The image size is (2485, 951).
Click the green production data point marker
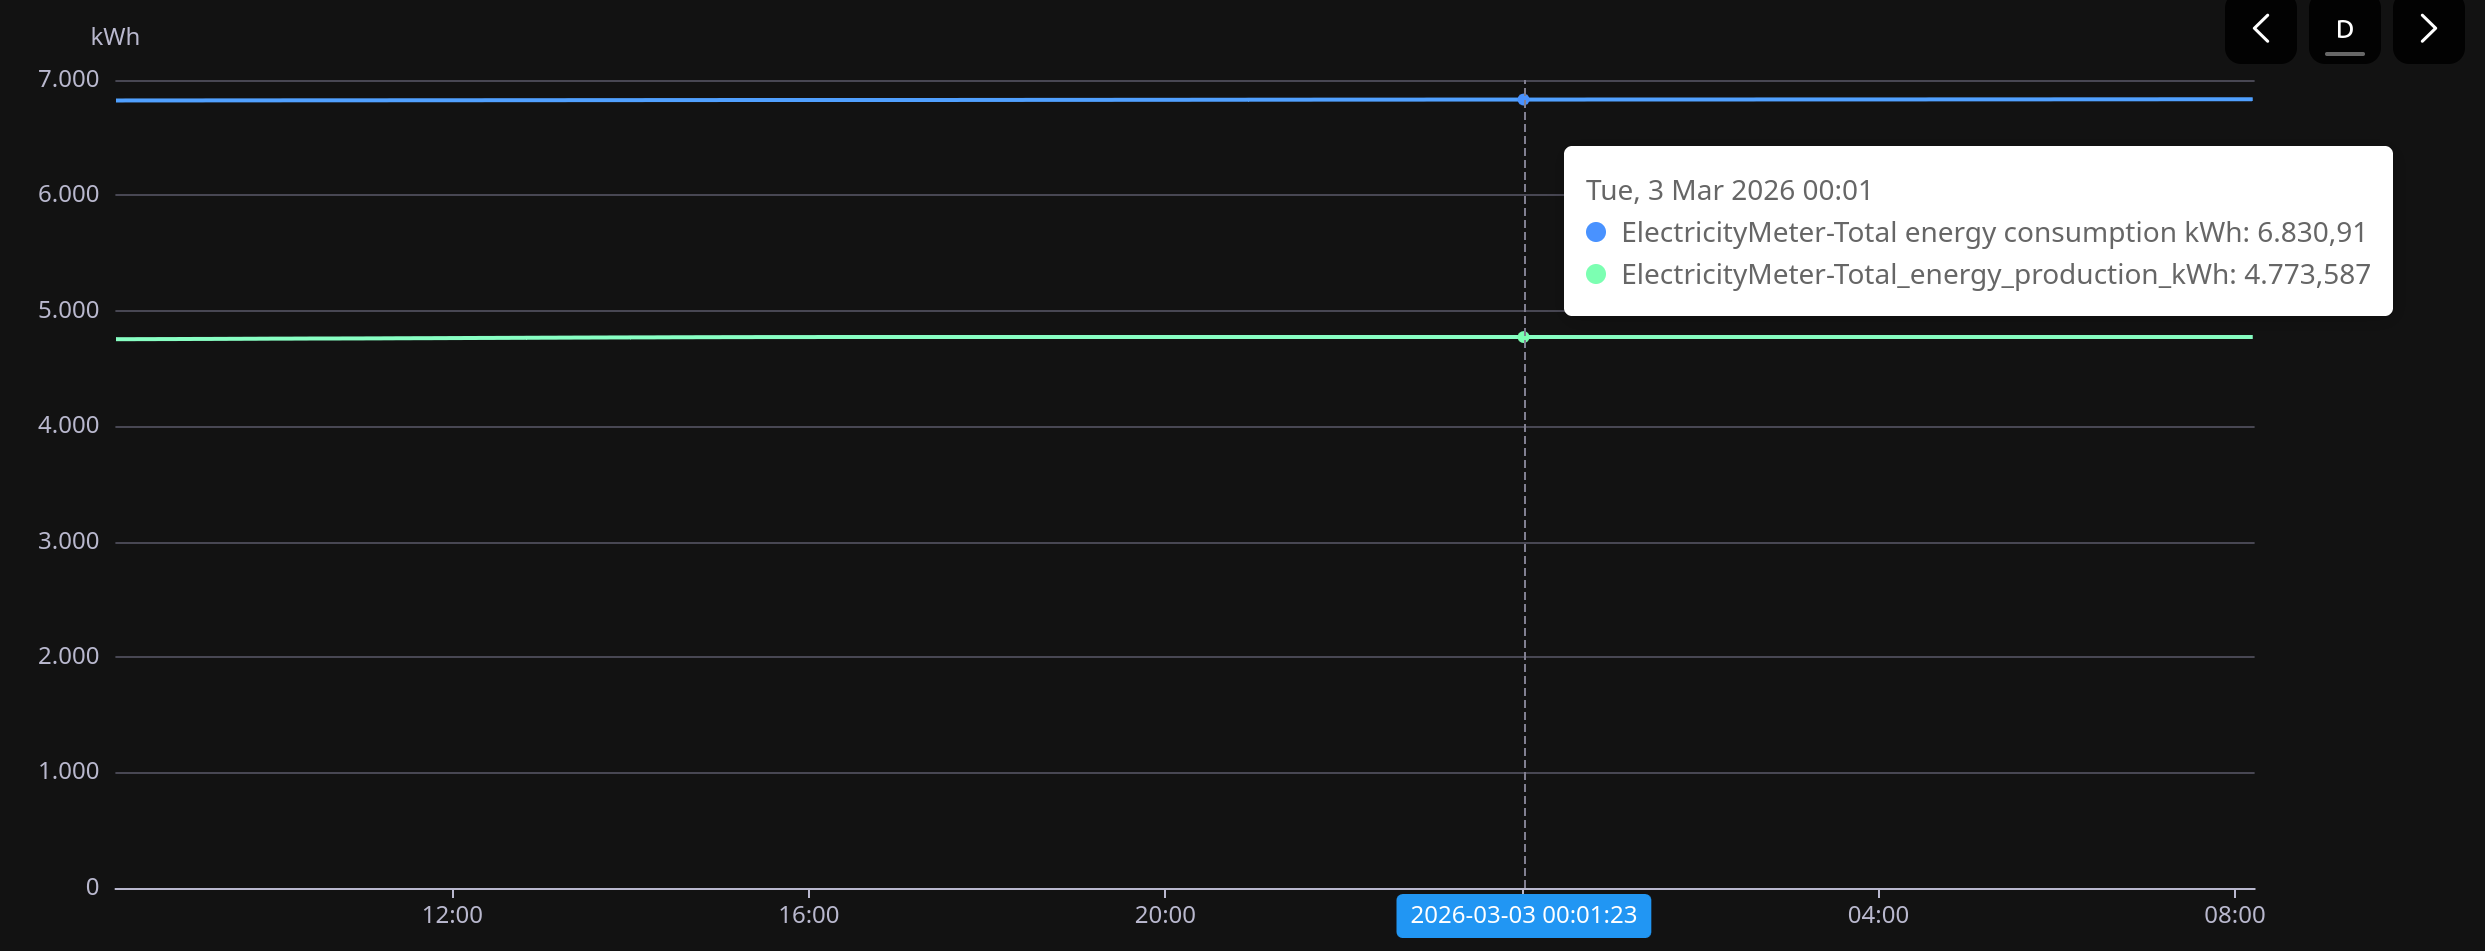1523,338
